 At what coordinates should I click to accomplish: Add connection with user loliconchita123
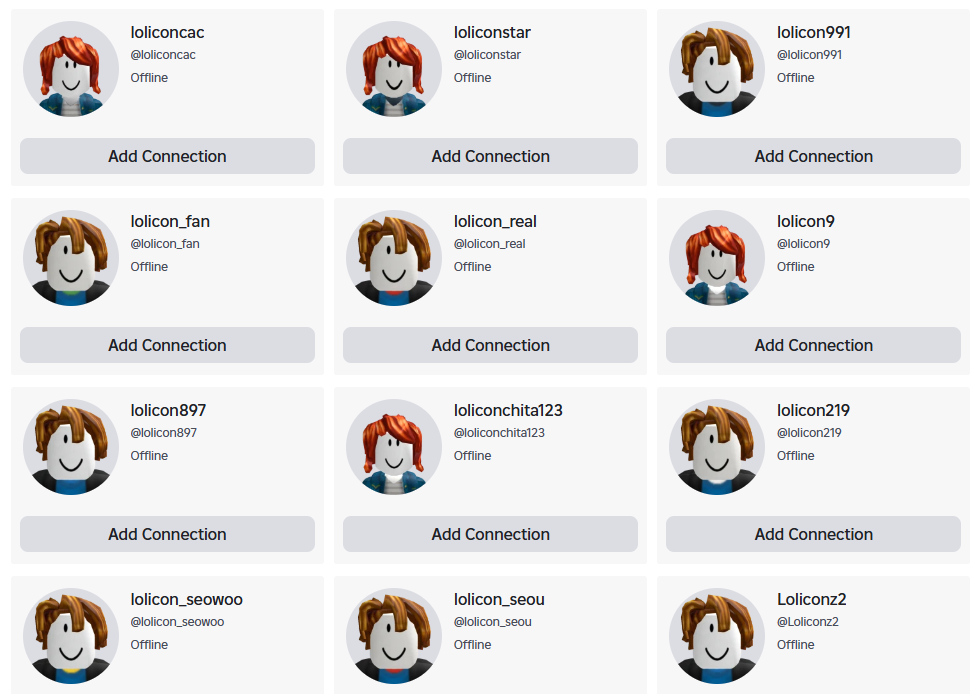490,534
